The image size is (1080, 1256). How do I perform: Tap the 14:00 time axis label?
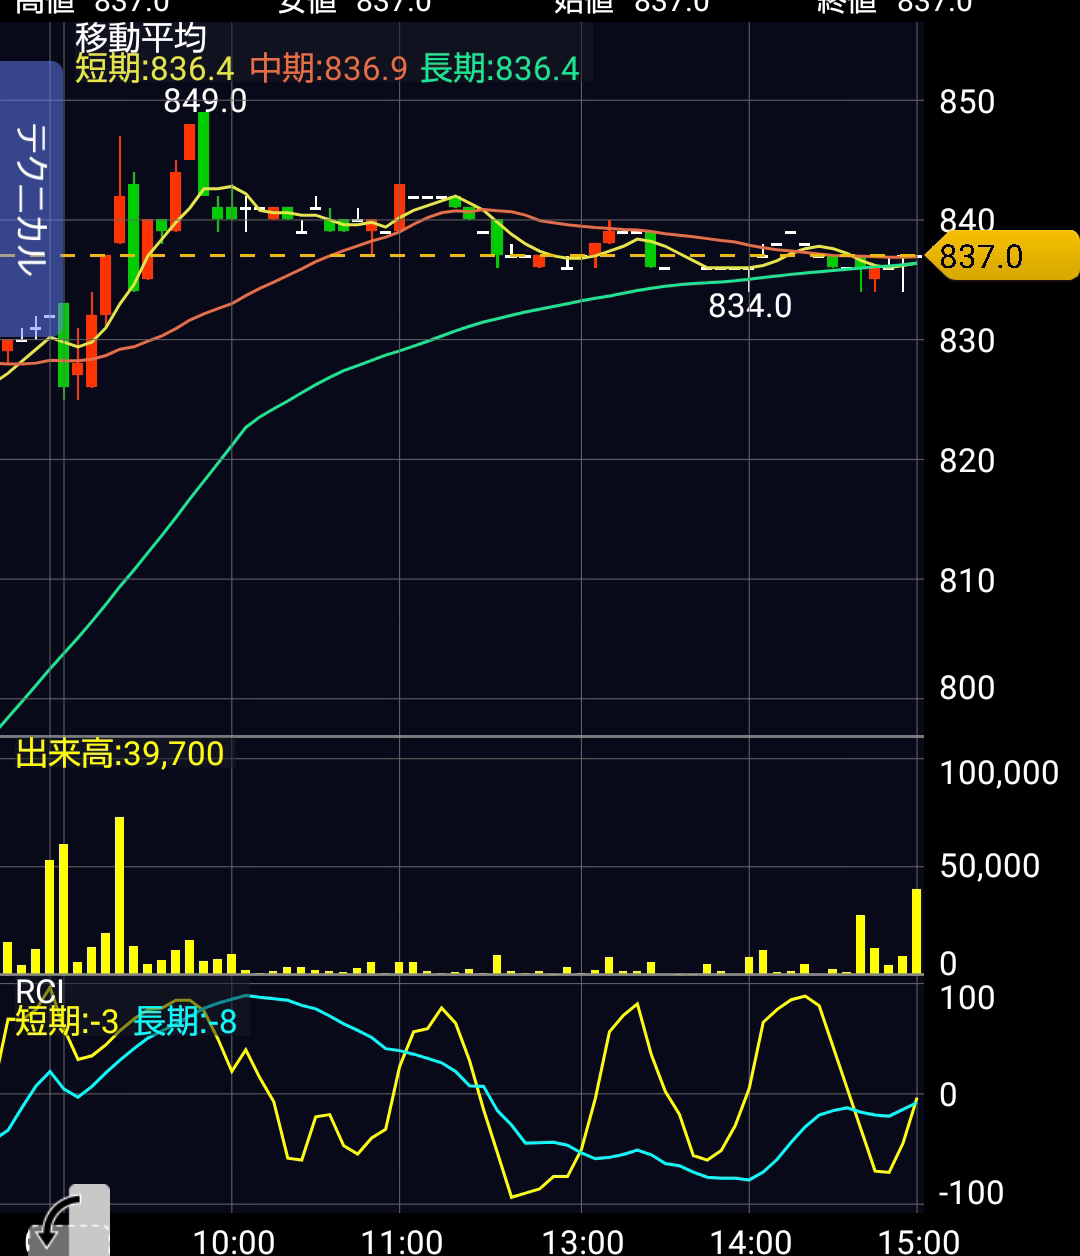[751, 1242]
